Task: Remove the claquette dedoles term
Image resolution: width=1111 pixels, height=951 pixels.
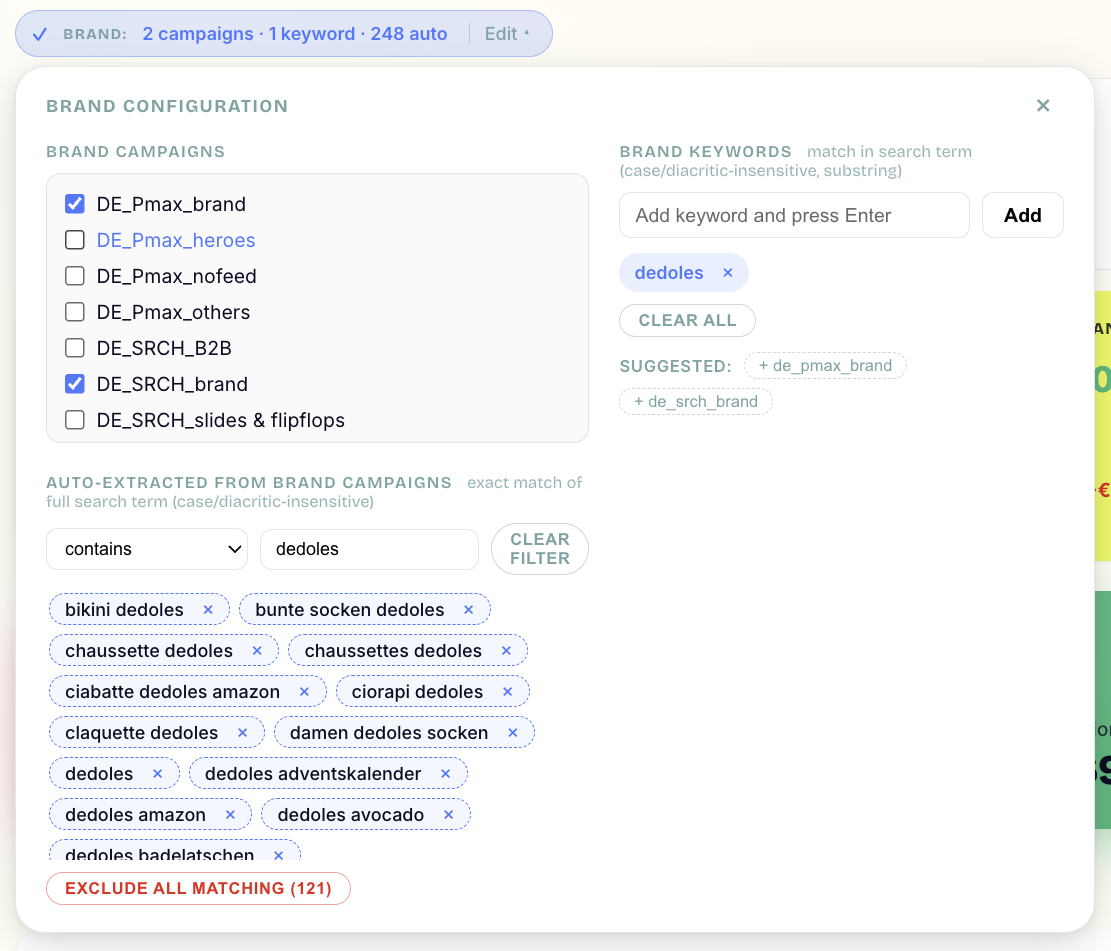Action: (242, 733)
